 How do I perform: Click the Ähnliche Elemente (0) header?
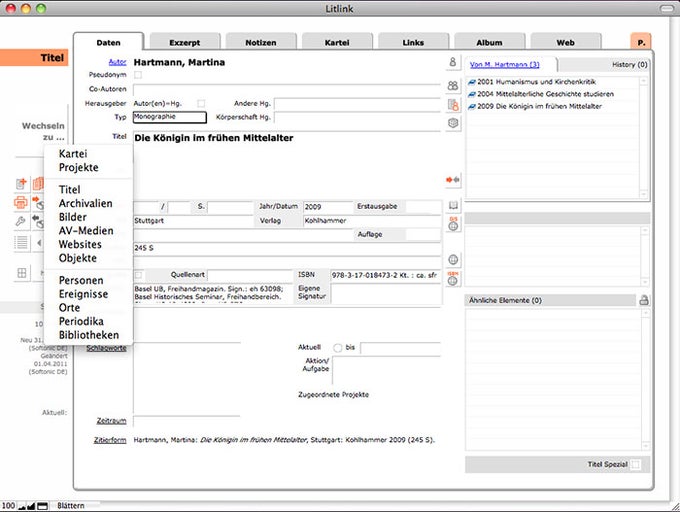pos(550,300)
